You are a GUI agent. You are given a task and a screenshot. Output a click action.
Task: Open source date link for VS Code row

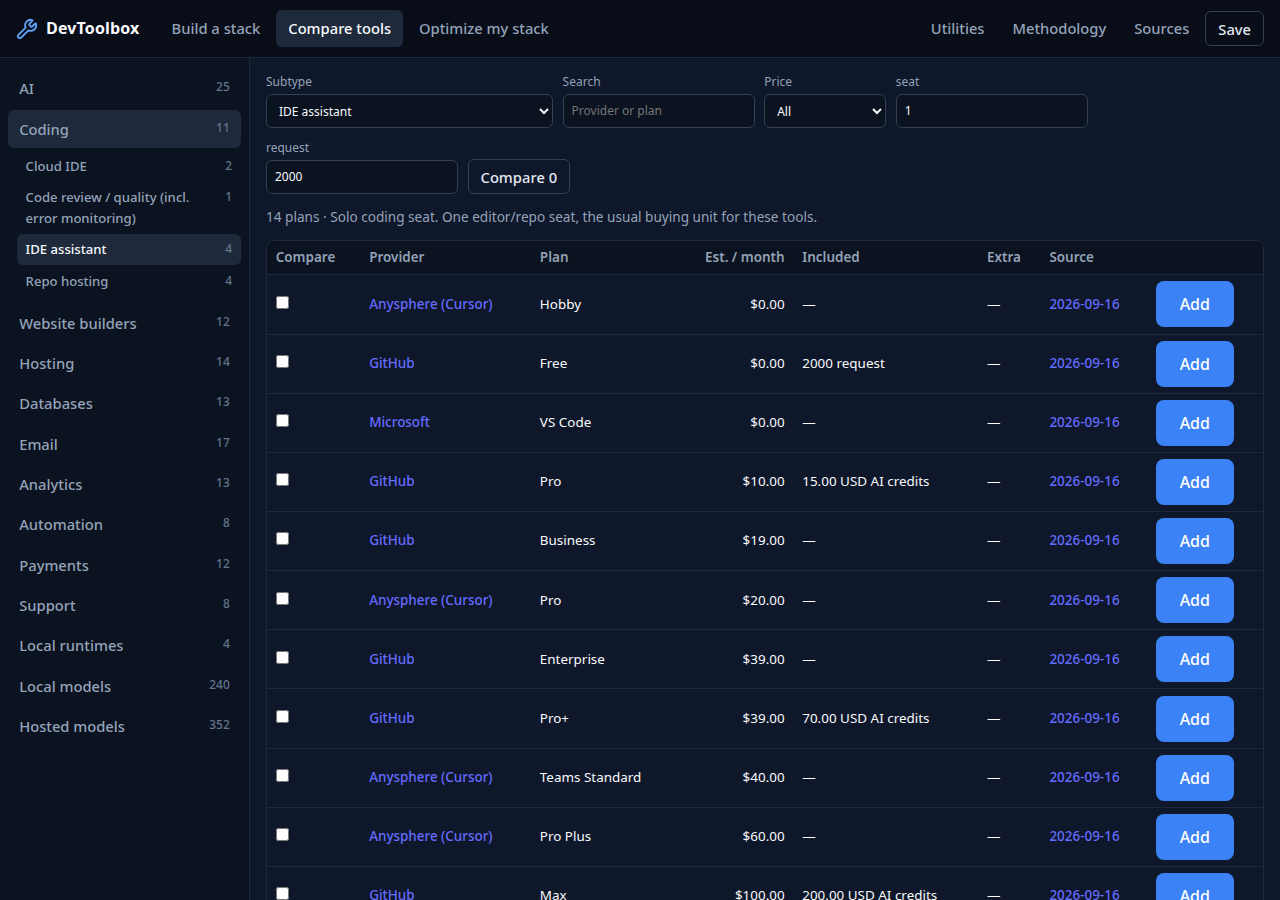click(x=1084, y=422)
